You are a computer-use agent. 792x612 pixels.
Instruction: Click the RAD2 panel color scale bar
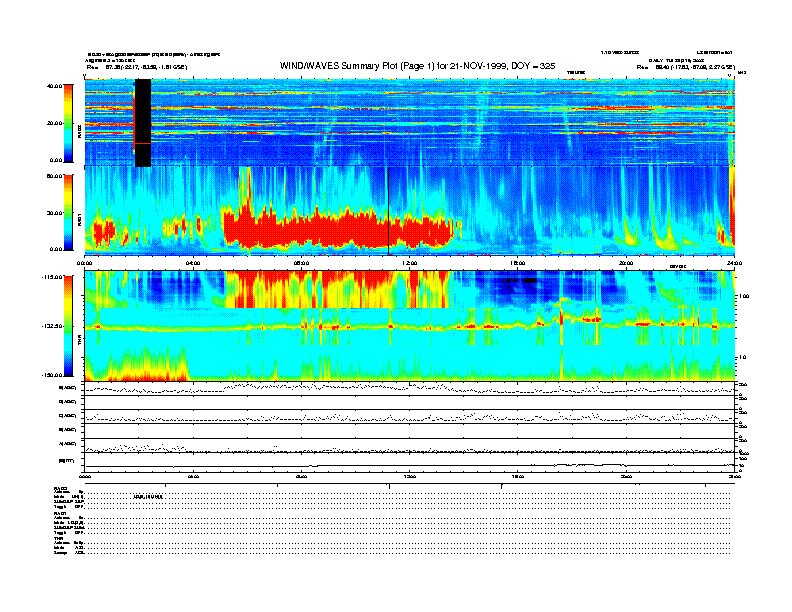click(x=68, y=123)
